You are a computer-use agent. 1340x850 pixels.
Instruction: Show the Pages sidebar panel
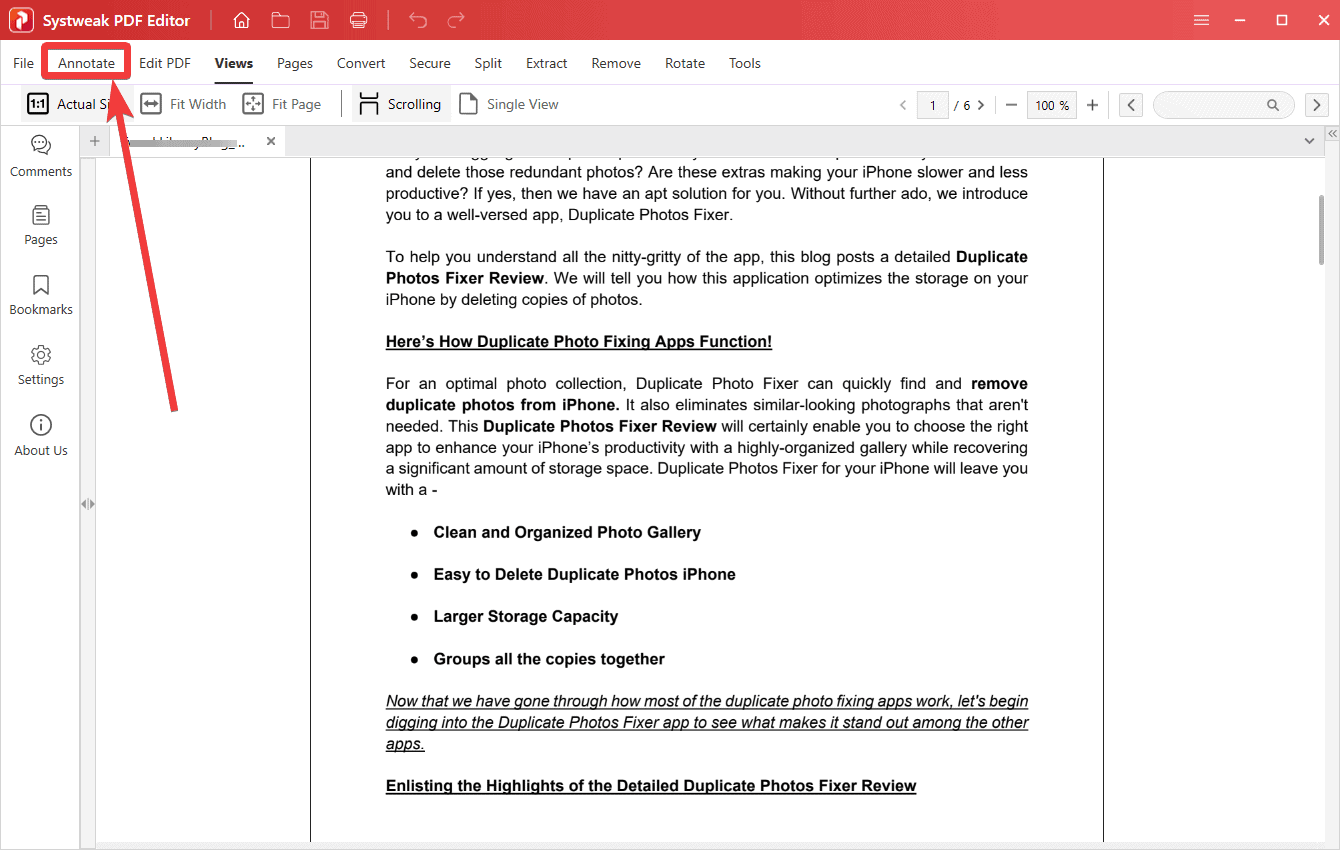(x=41, y=226)
